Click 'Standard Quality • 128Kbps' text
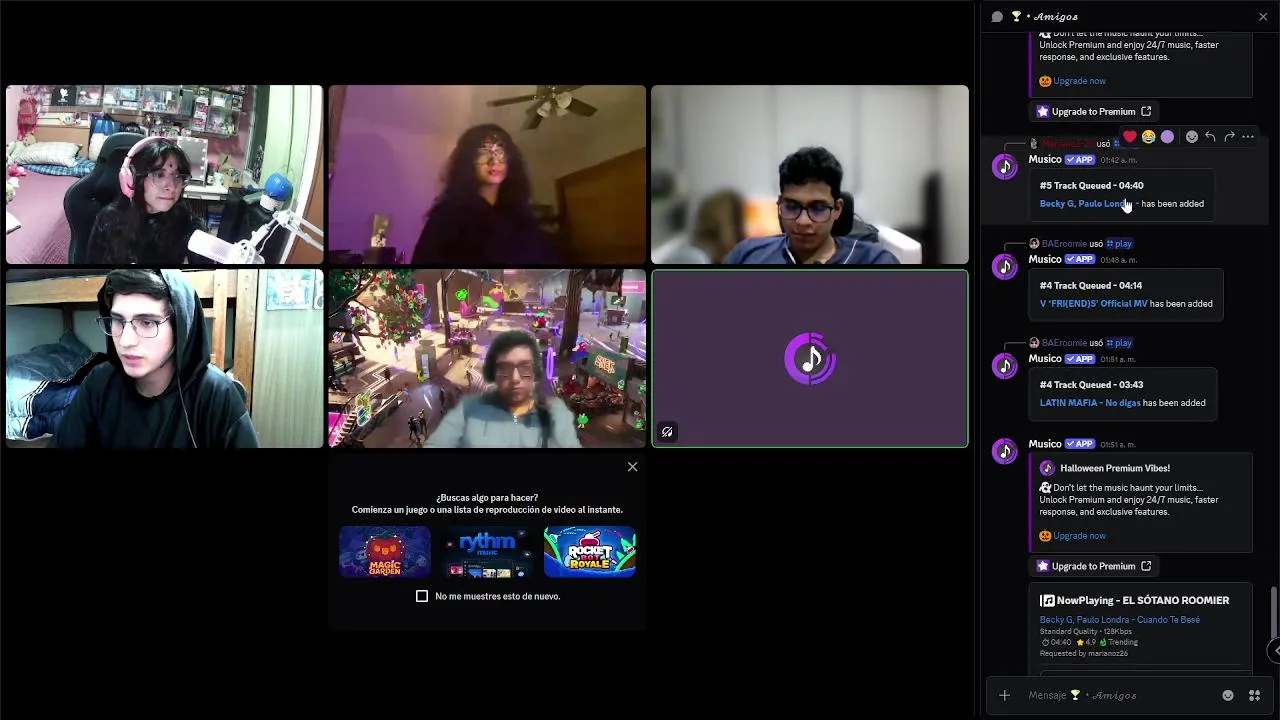This screenshot has height=720, width=1280. click(x=1085, y=631)
